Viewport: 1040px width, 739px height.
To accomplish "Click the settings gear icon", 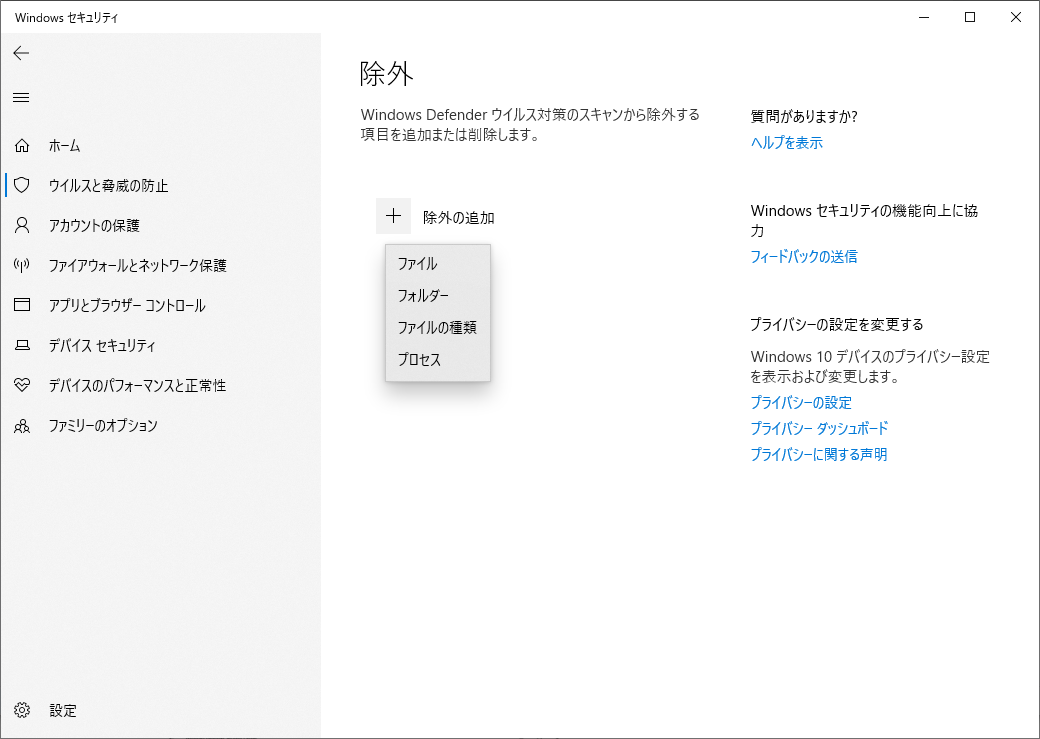I will (x=22, y=710).
